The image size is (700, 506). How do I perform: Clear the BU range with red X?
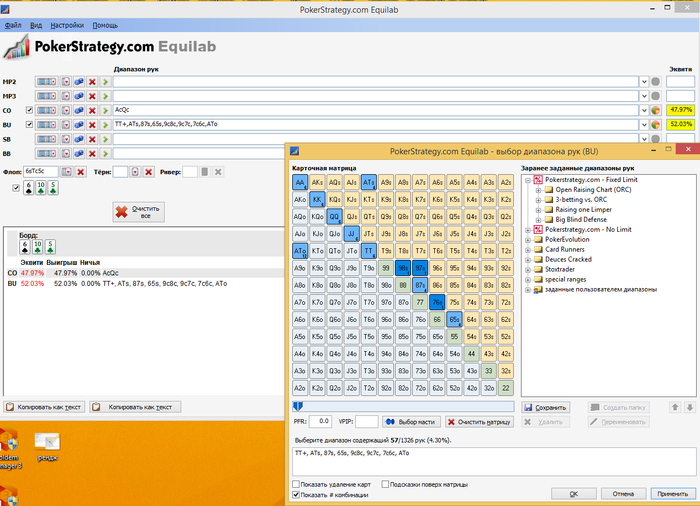[92, 125]
